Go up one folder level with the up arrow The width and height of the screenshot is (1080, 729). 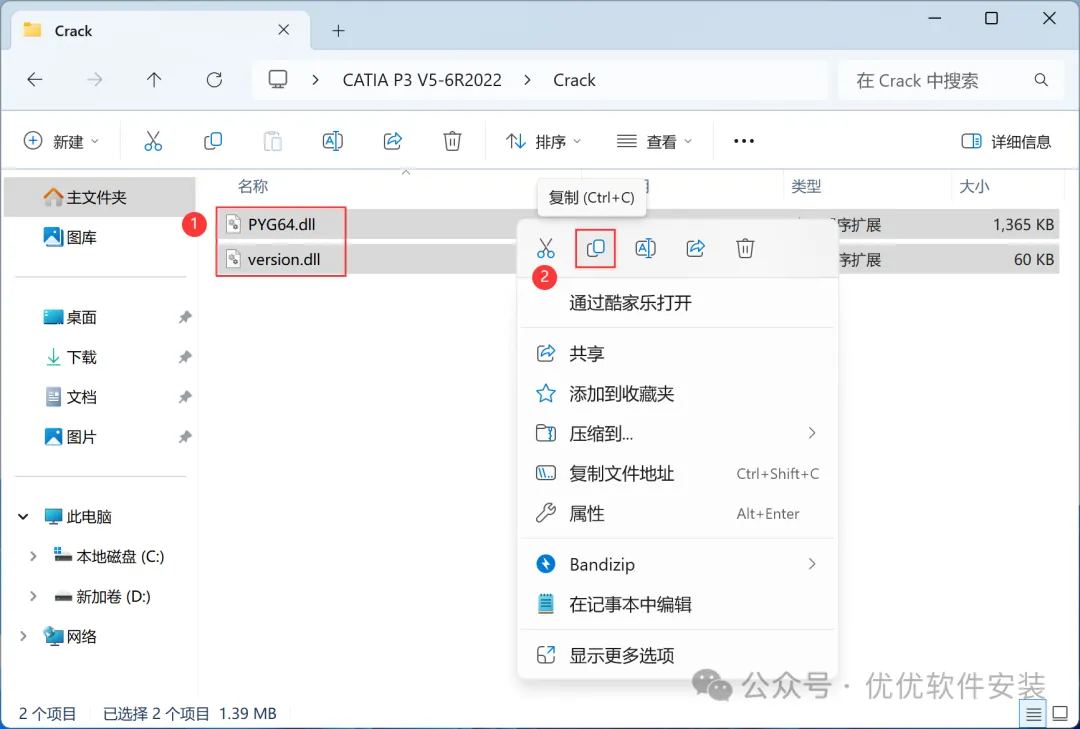point(154,80)
